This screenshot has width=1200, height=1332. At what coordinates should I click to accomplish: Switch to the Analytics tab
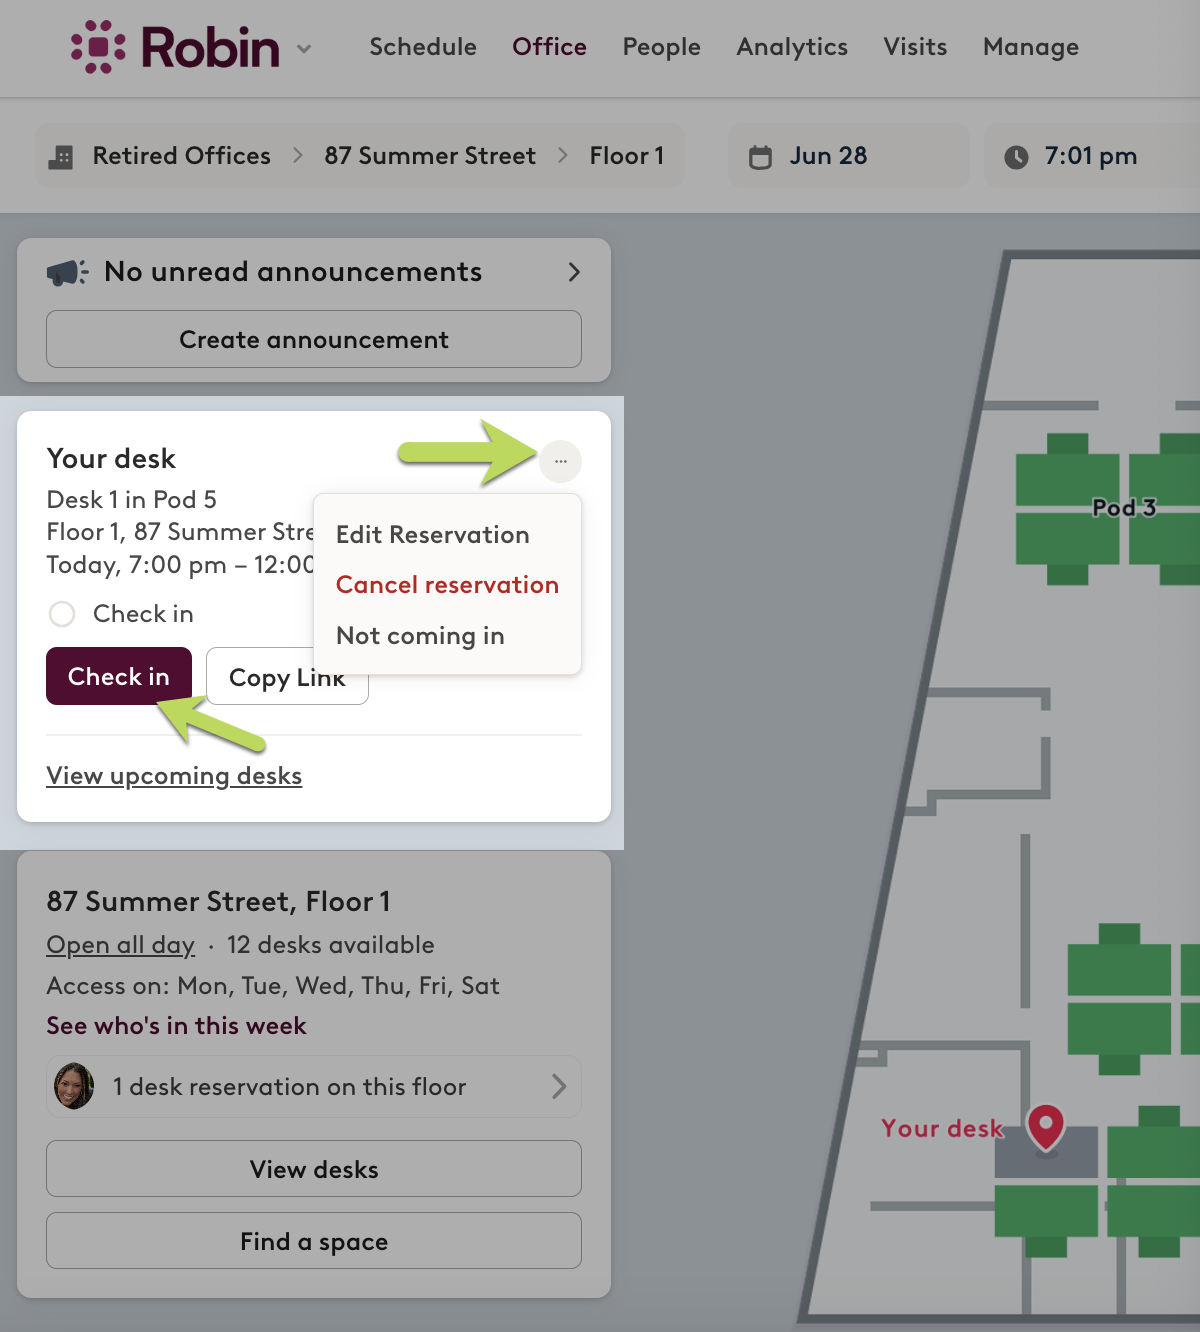[792, 47]
